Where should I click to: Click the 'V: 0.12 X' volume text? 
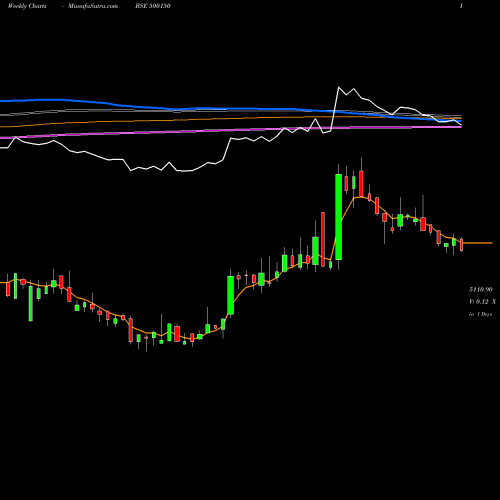(482, 302)
